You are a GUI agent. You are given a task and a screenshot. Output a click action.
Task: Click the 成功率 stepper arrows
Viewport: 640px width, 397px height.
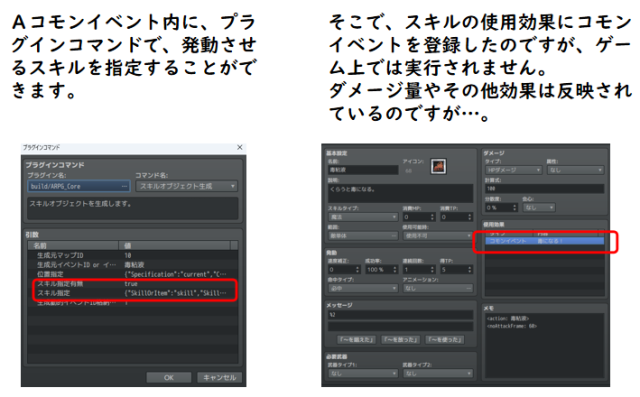point(395,270)
